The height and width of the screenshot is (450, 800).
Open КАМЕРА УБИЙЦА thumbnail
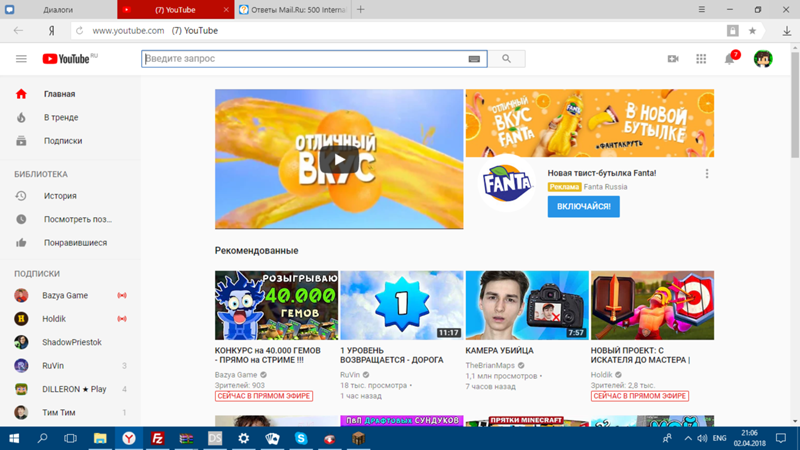pos(527,305)
